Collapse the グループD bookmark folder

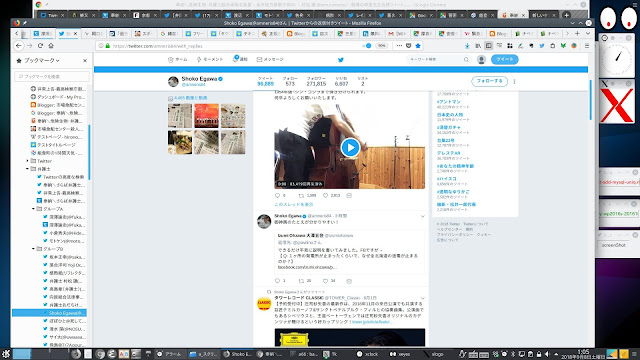pyautogui.click(x=33, y=249)
